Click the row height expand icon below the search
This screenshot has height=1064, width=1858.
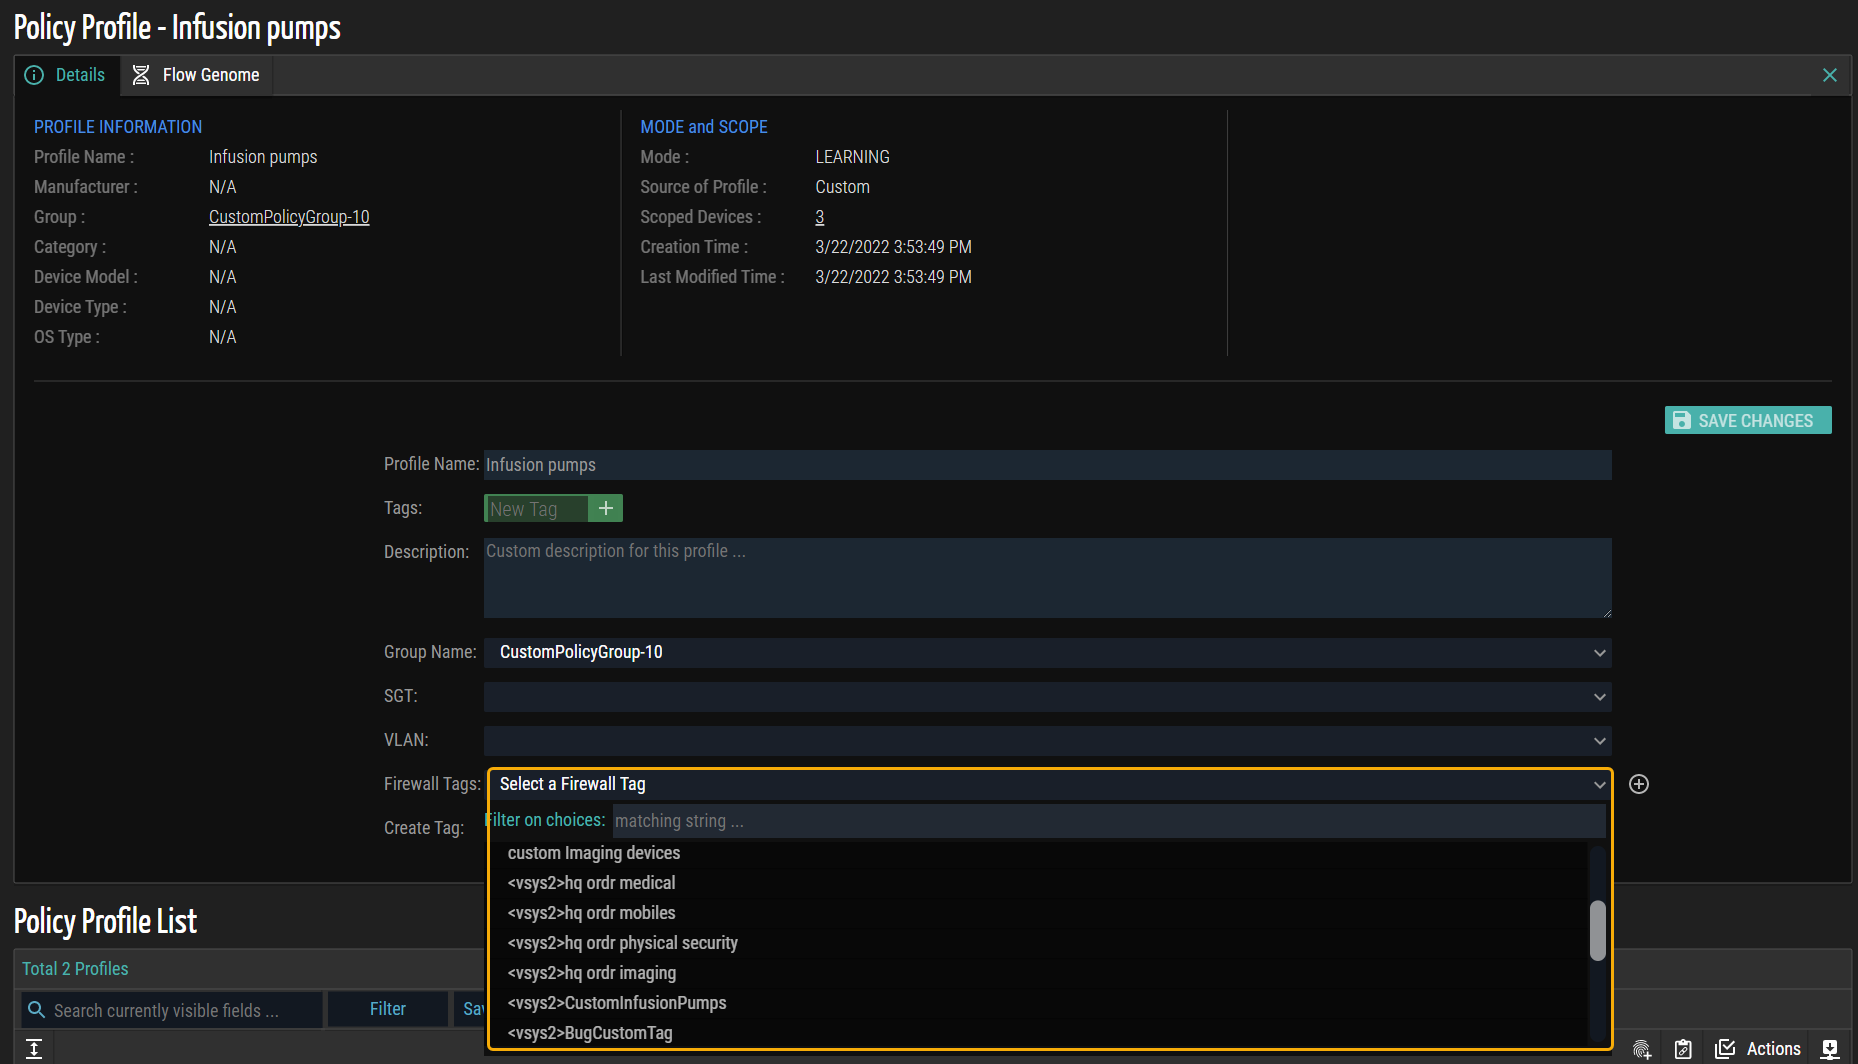(x=34, y=1048)
